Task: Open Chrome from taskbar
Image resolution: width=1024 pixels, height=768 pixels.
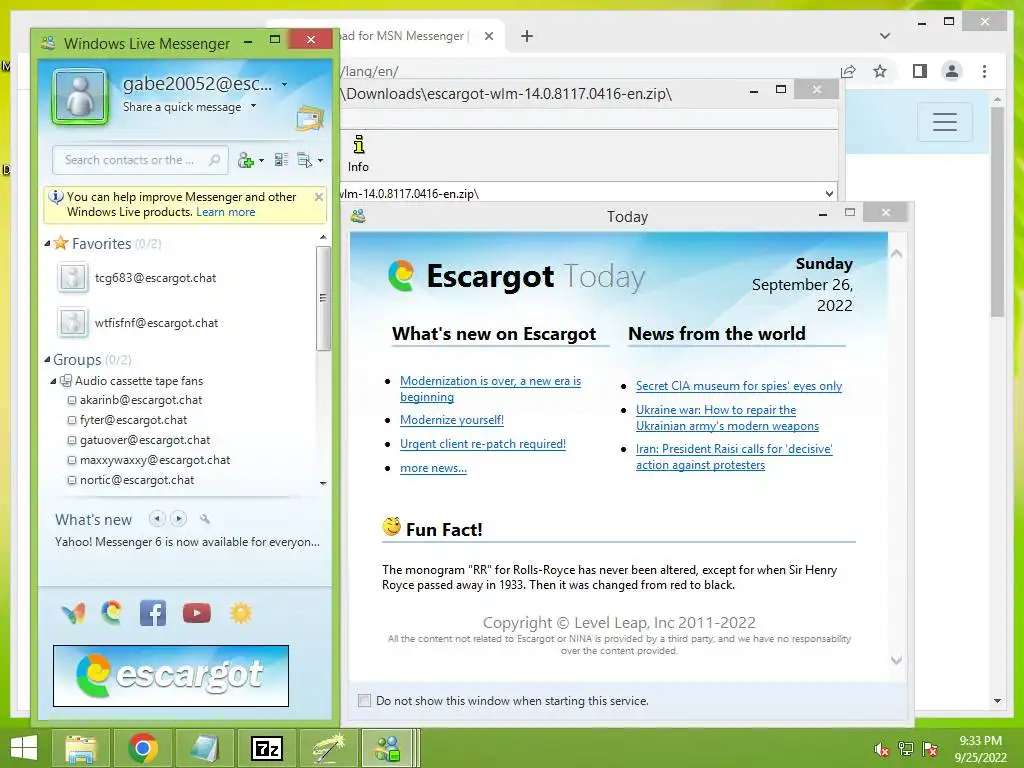Action: pyautogui.click(x=142, y=748)
